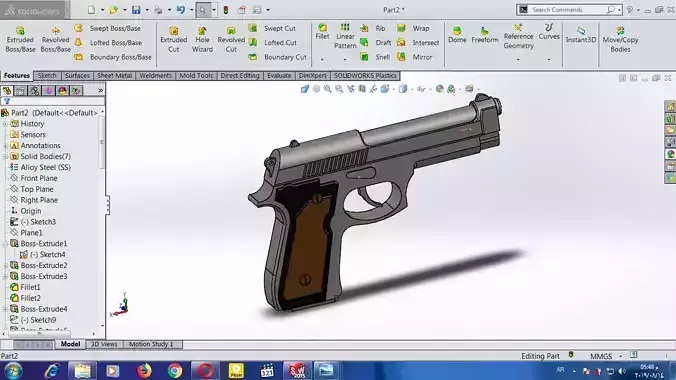Open the New document dropdown arrow
The height and width of the screenshot is (380, 676).
click(102, 9)
